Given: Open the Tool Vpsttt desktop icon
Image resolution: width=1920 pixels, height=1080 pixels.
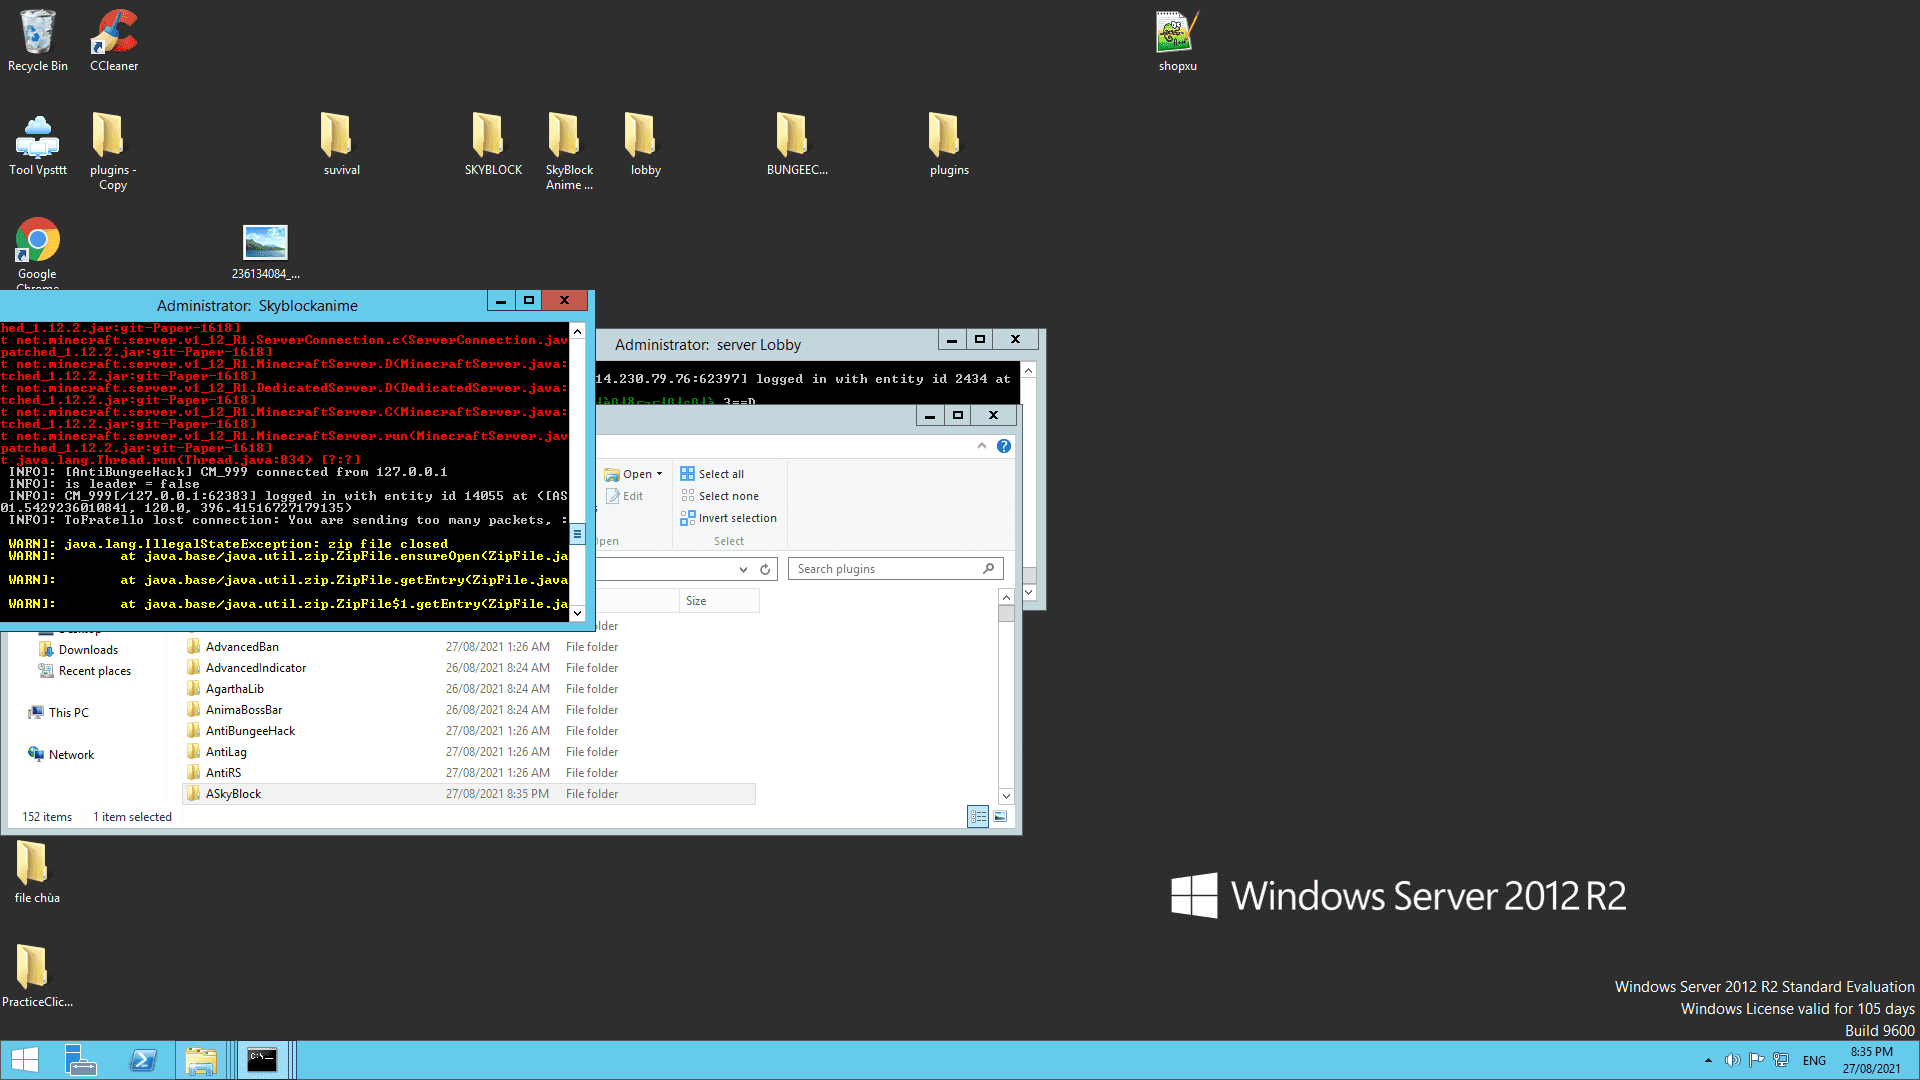Looking at the screenshot, I should click(37, 144).
